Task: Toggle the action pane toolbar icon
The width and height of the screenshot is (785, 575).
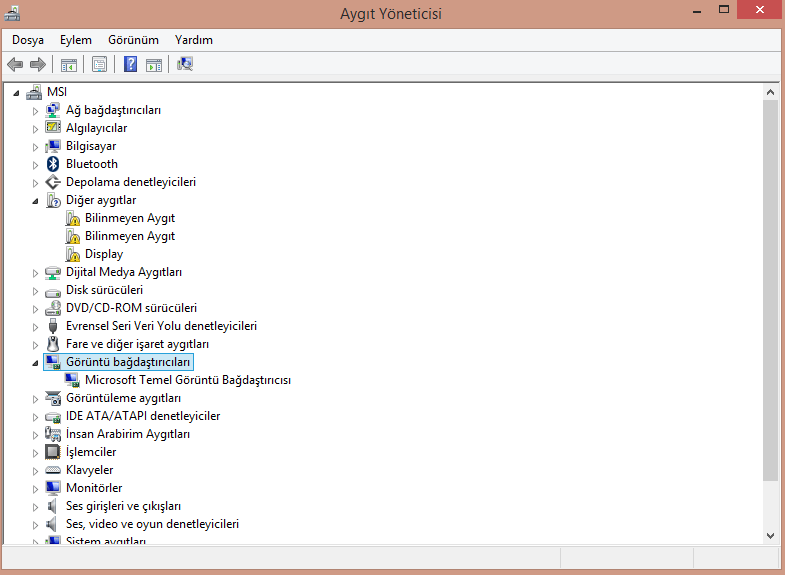Action: click(154, 65)
